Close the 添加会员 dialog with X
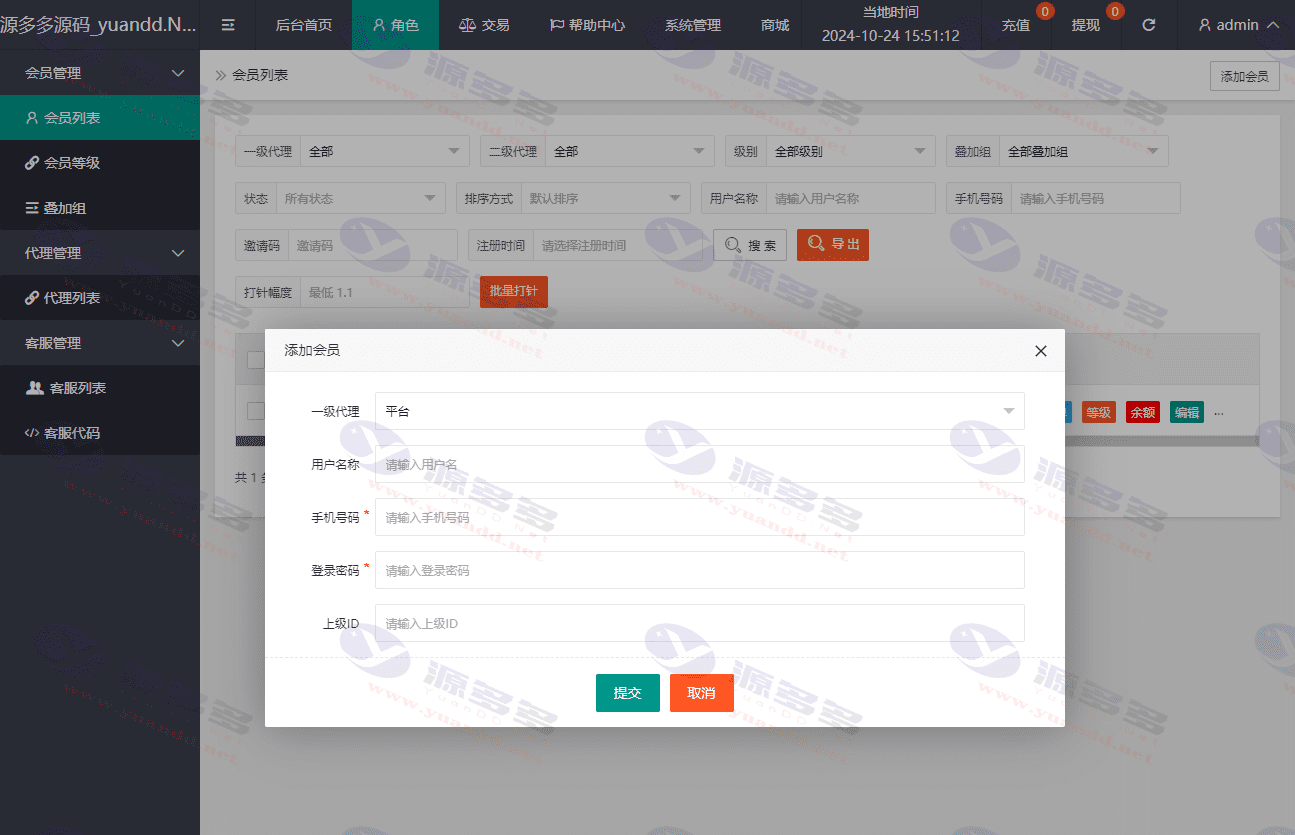 click(1041, 351)
